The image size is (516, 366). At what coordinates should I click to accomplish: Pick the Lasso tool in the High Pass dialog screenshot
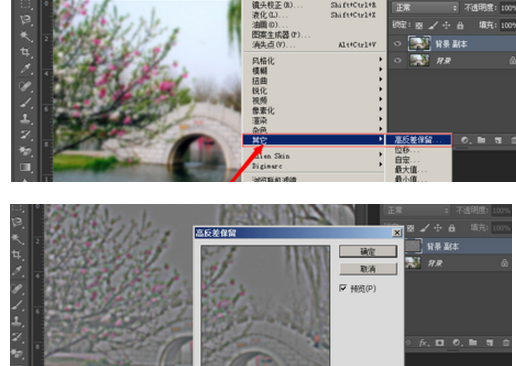17,222
